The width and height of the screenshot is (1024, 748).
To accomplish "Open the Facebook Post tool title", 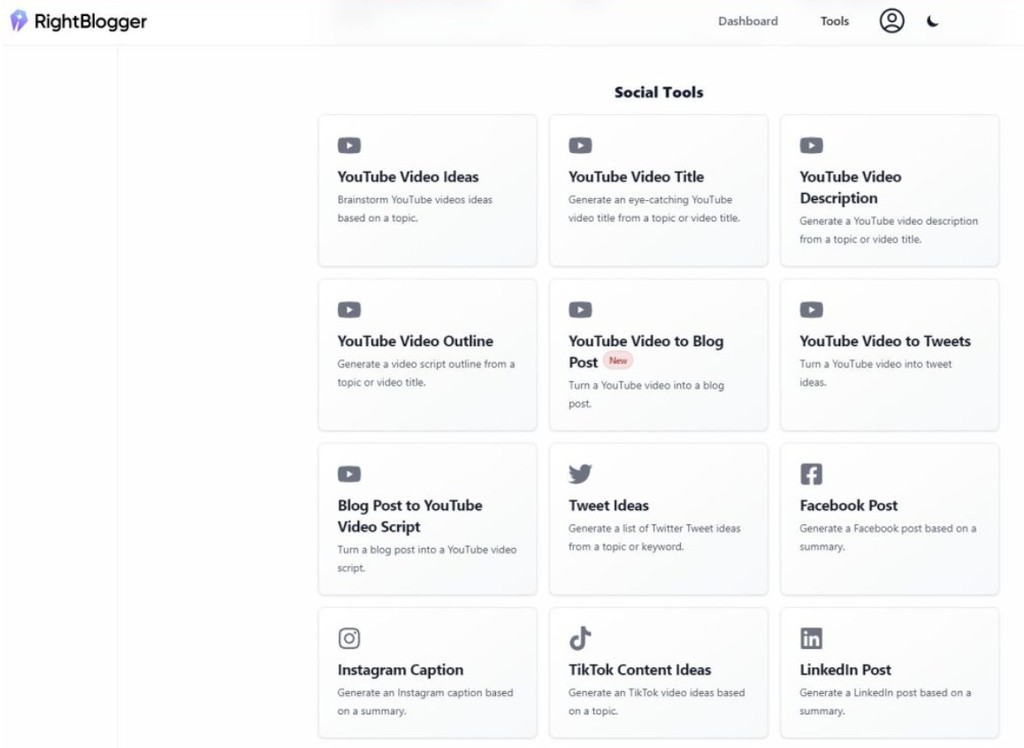I will point(848,506).
